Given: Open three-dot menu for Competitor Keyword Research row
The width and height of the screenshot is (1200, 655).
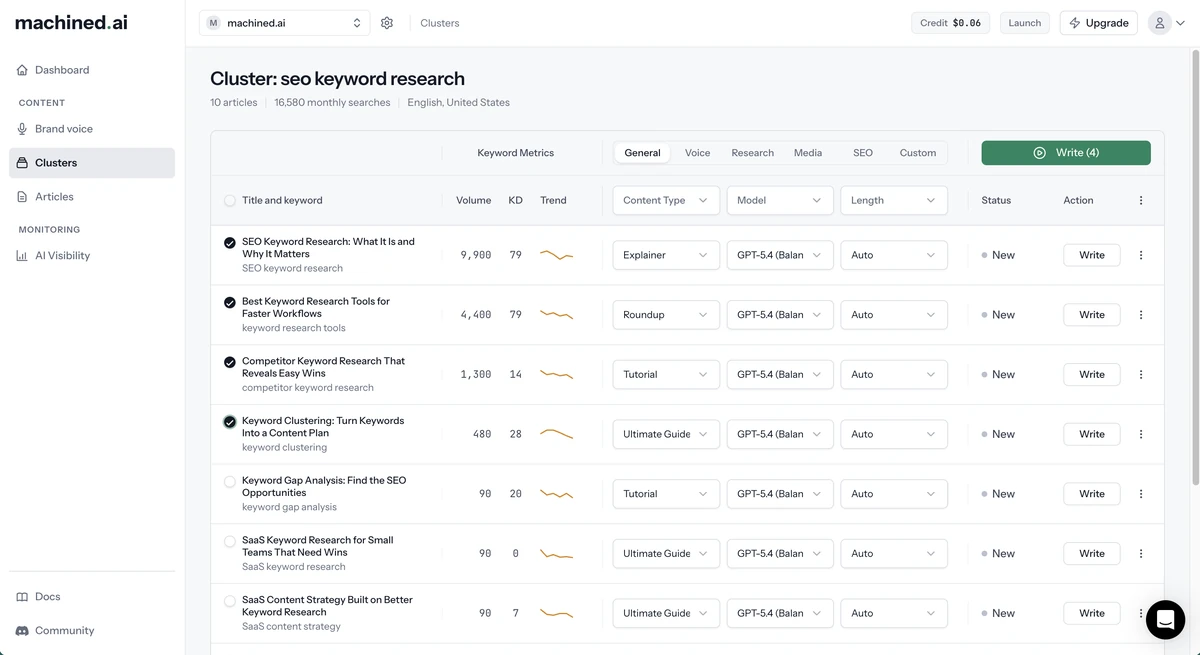Looking at the screenshot, I should tap(1141, 374).
